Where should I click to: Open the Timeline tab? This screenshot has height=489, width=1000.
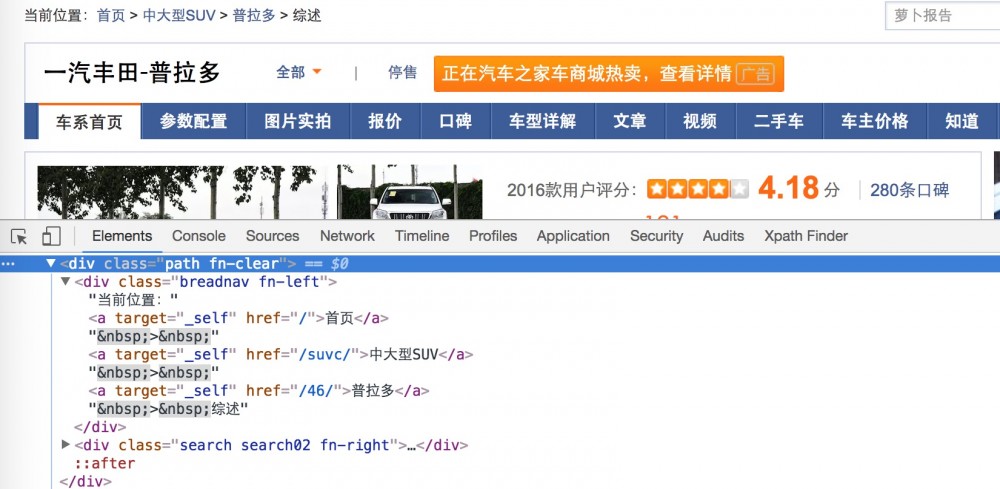coord(422,236)
